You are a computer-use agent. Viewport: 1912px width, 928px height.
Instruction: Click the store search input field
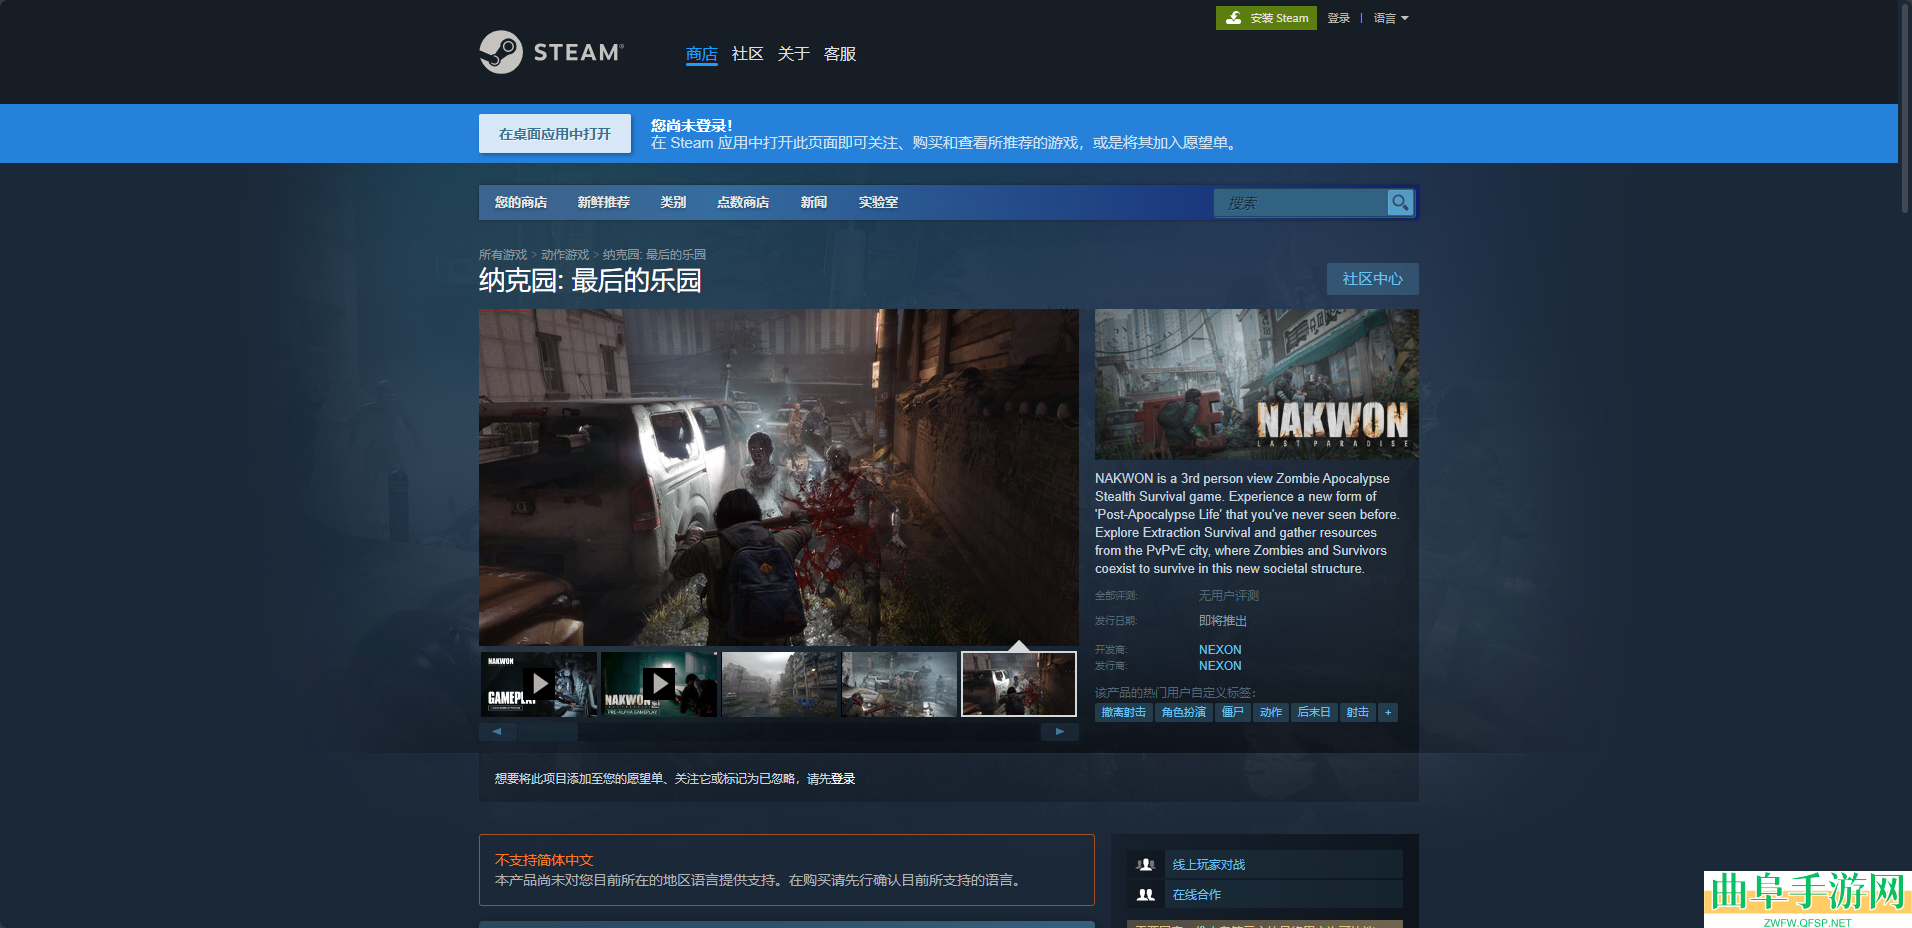pos(1300,202)
